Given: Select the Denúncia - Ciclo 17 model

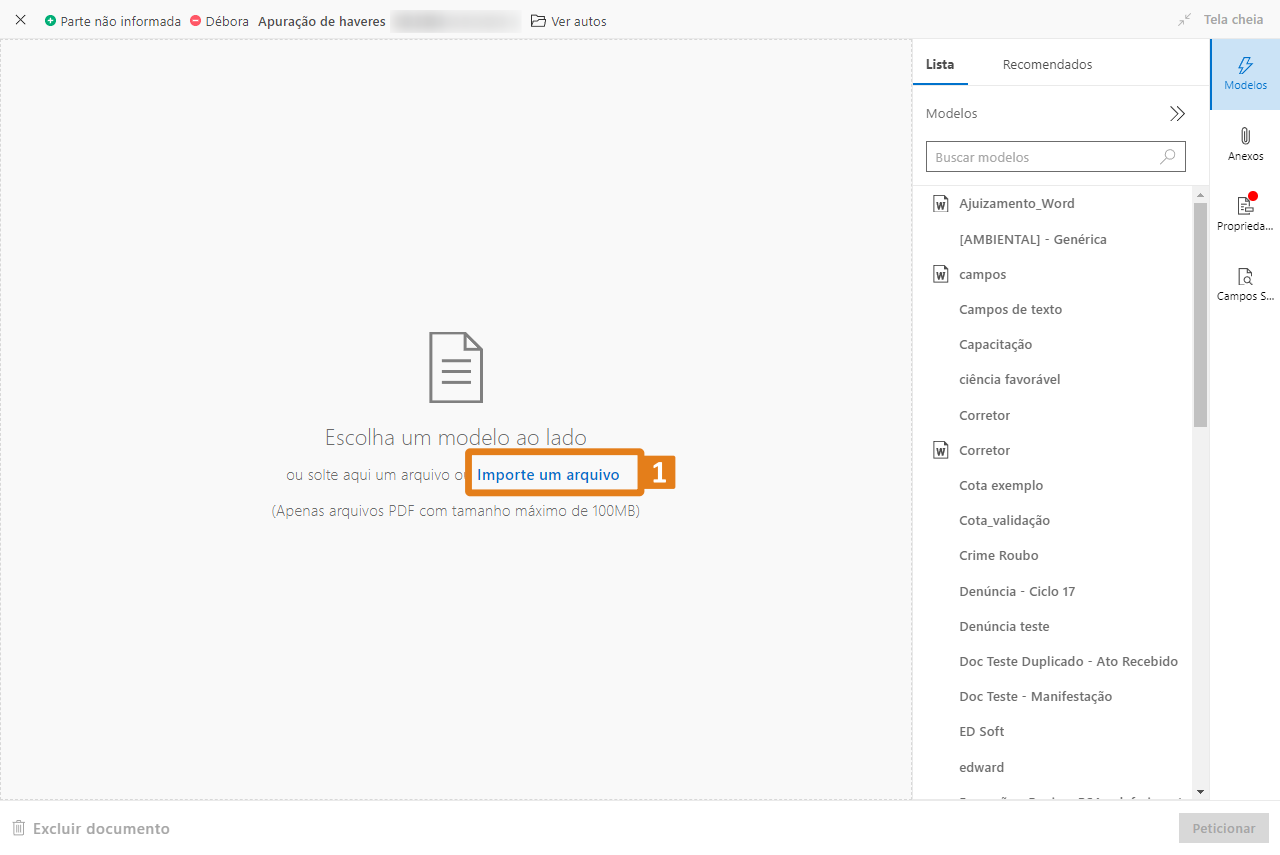Looking at the screenshot, I should click(1016, 591).
